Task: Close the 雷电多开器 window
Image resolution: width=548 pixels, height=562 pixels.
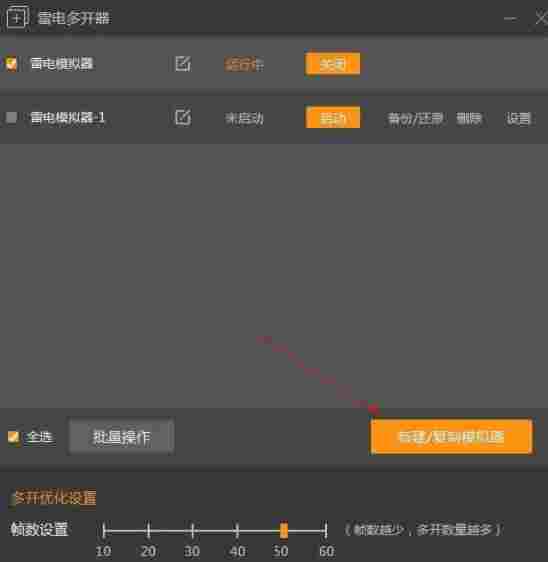Action: click(x=541, y=18)
